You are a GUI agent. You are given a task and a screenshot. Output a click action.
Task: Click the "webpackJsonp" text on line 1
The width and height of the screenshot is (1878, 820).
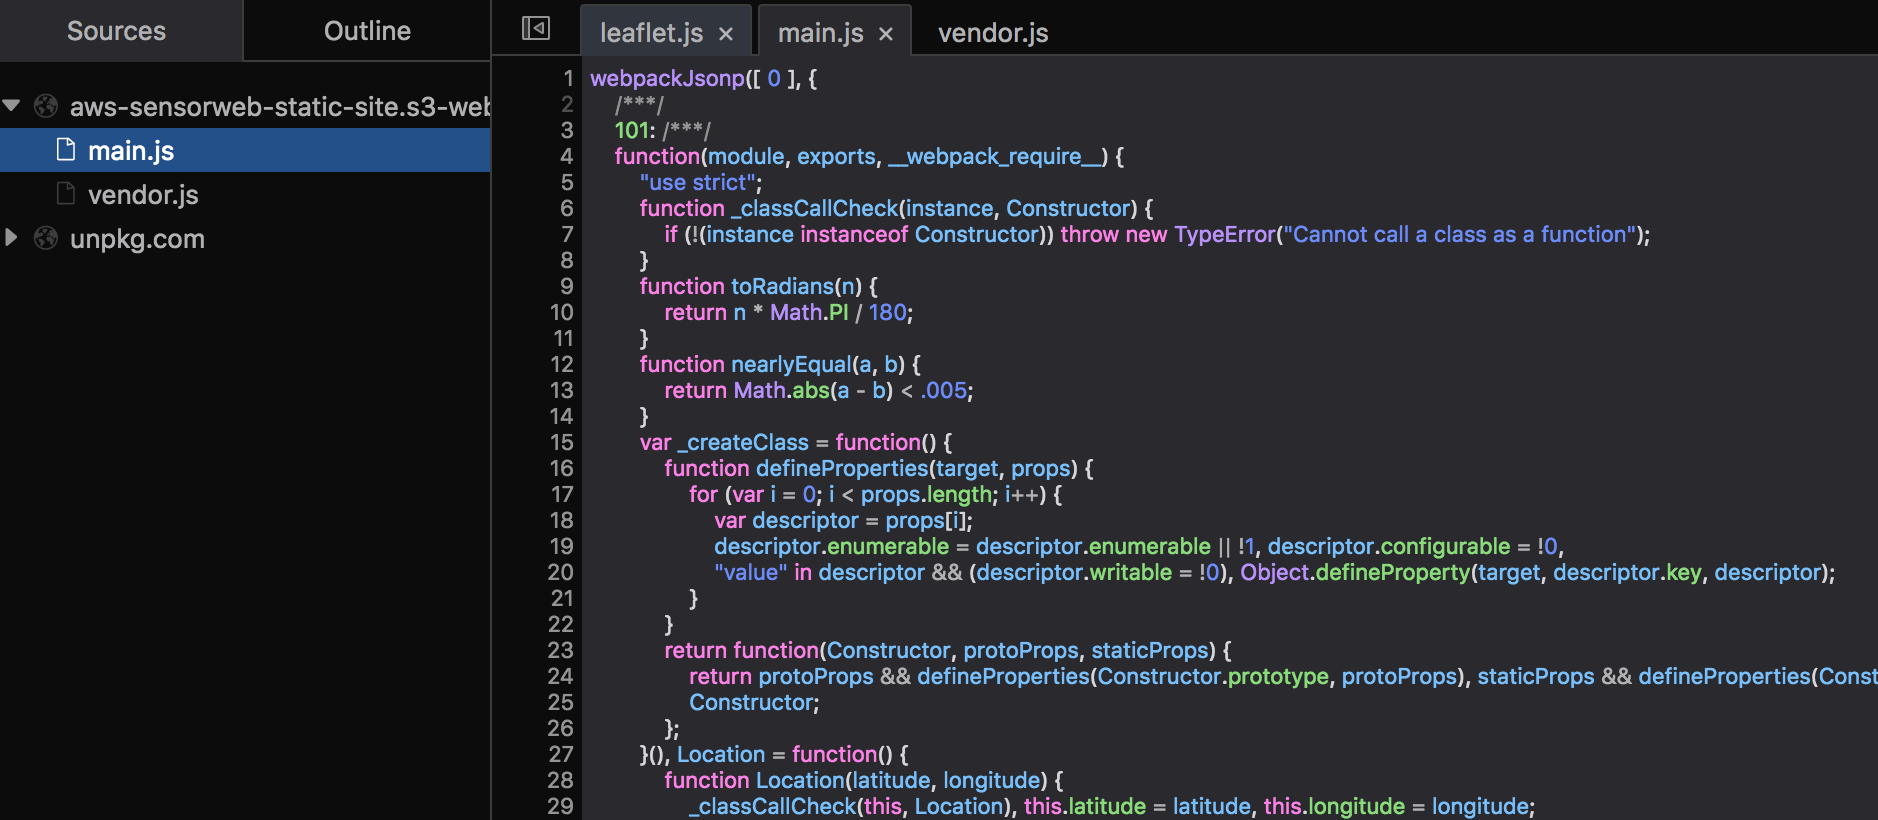point(668,78)
